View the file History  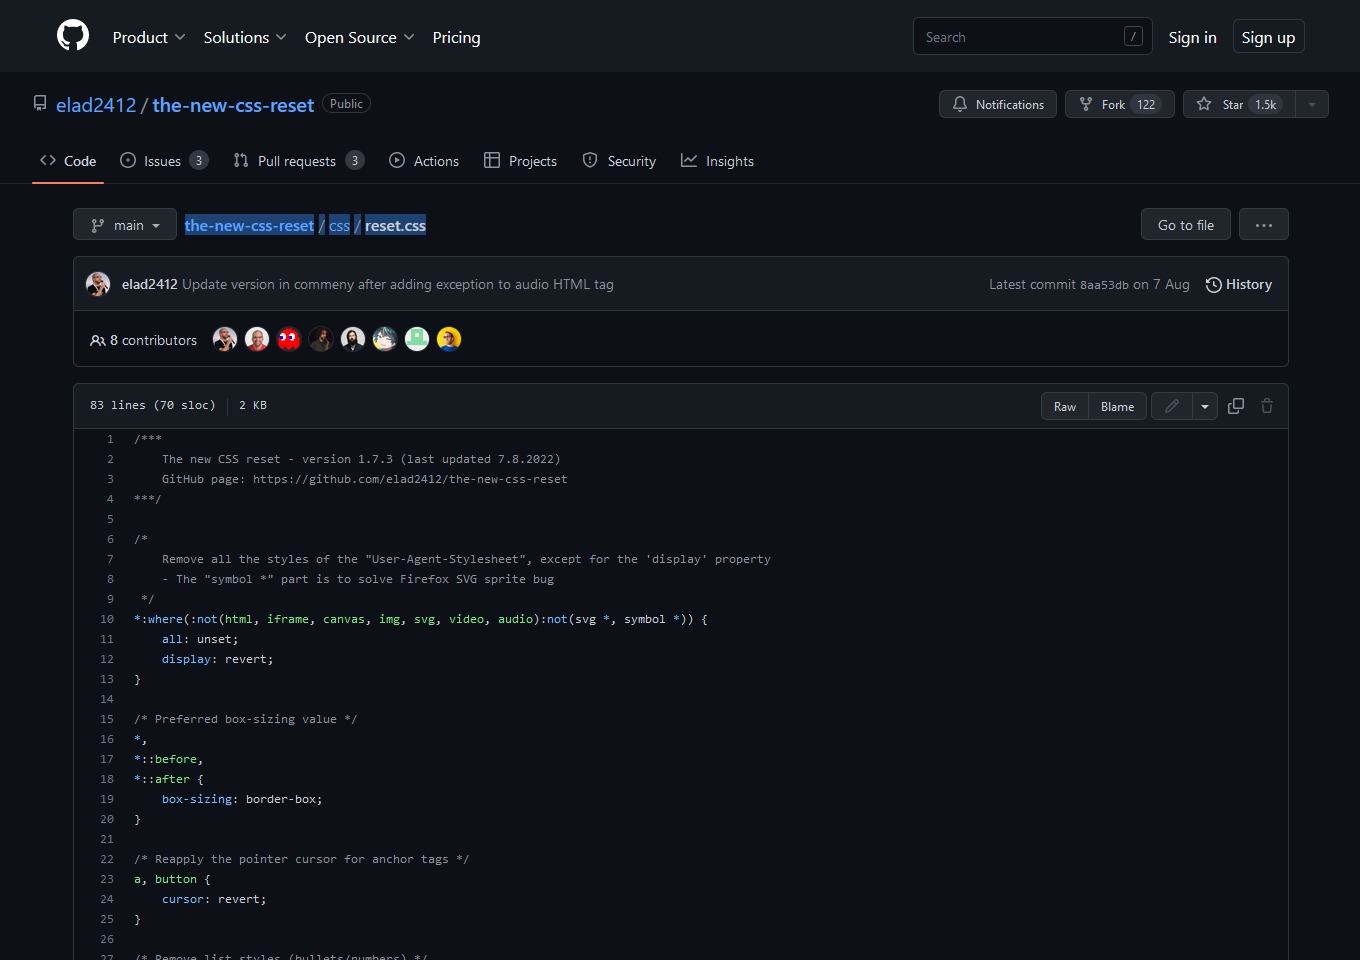pos(1238,284)
